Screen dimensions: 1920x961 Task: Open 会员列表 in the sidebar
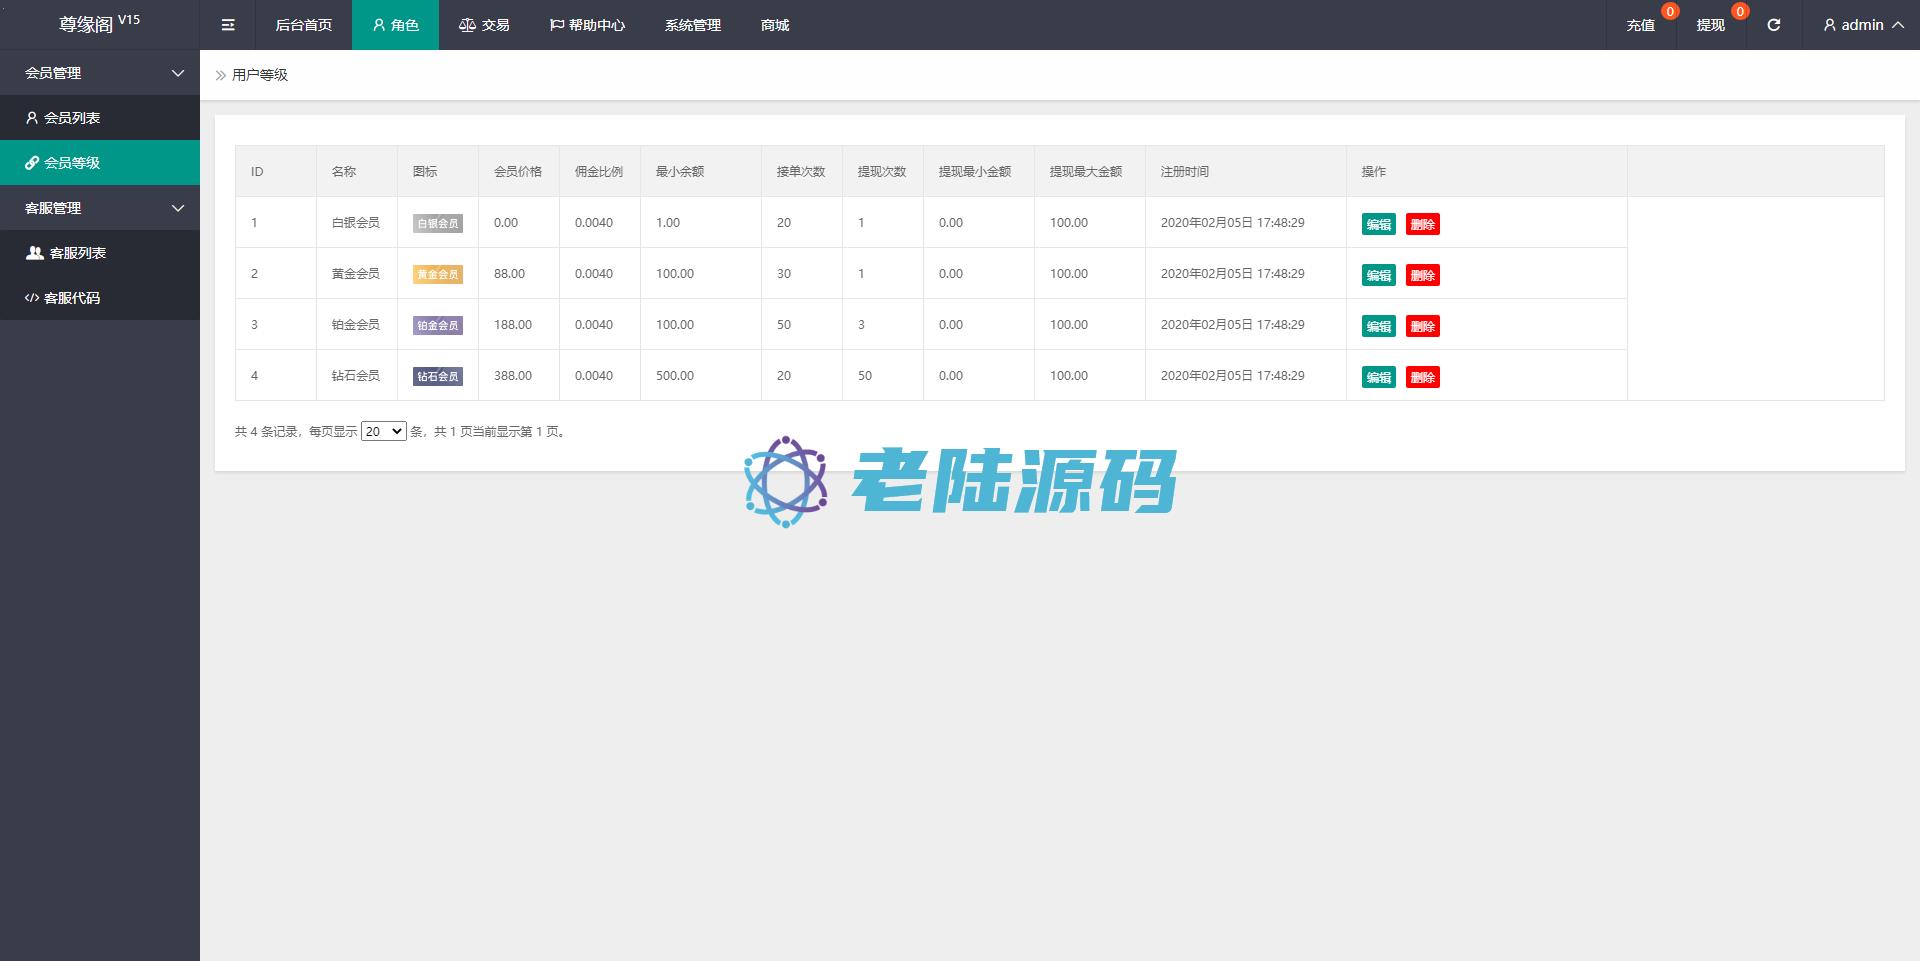(72, 118)
